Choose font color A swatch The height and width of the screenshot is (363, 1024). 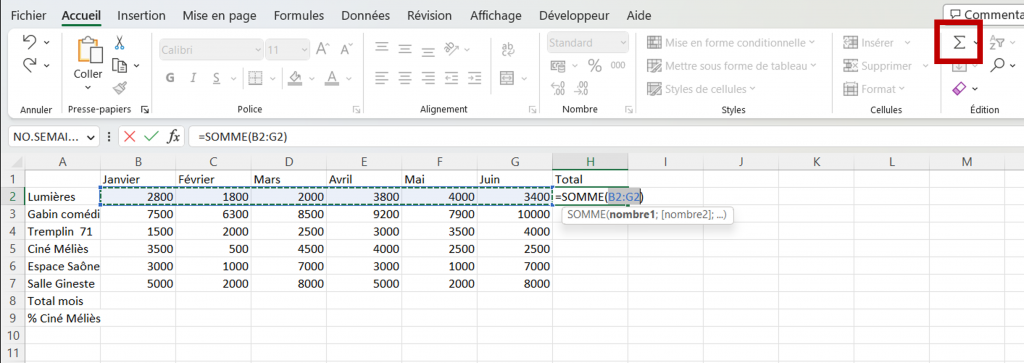point(332,78)
